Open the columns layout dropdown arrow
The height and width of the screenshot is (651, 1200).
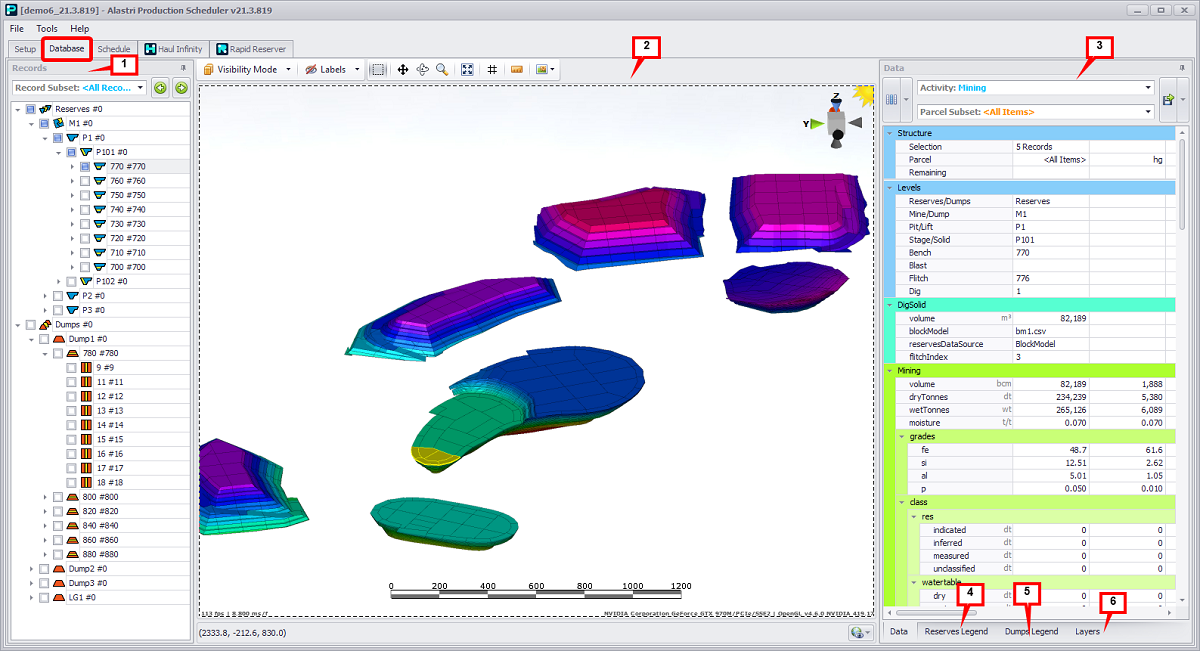[x=906, y=100]
